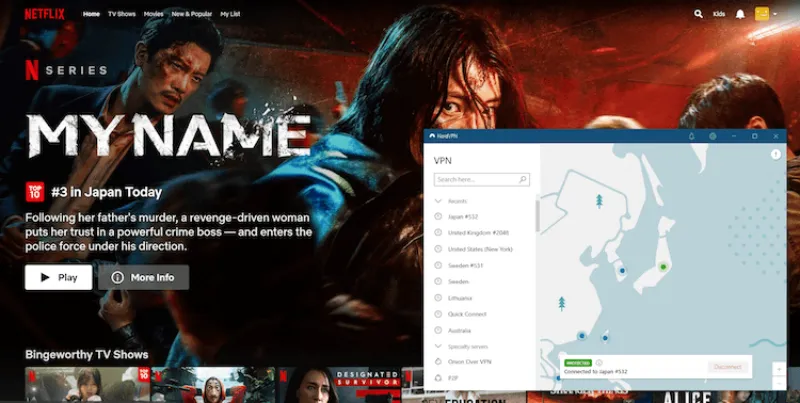
Task: Switch to Kids profile in Netflix
Action: pos(719,14)
